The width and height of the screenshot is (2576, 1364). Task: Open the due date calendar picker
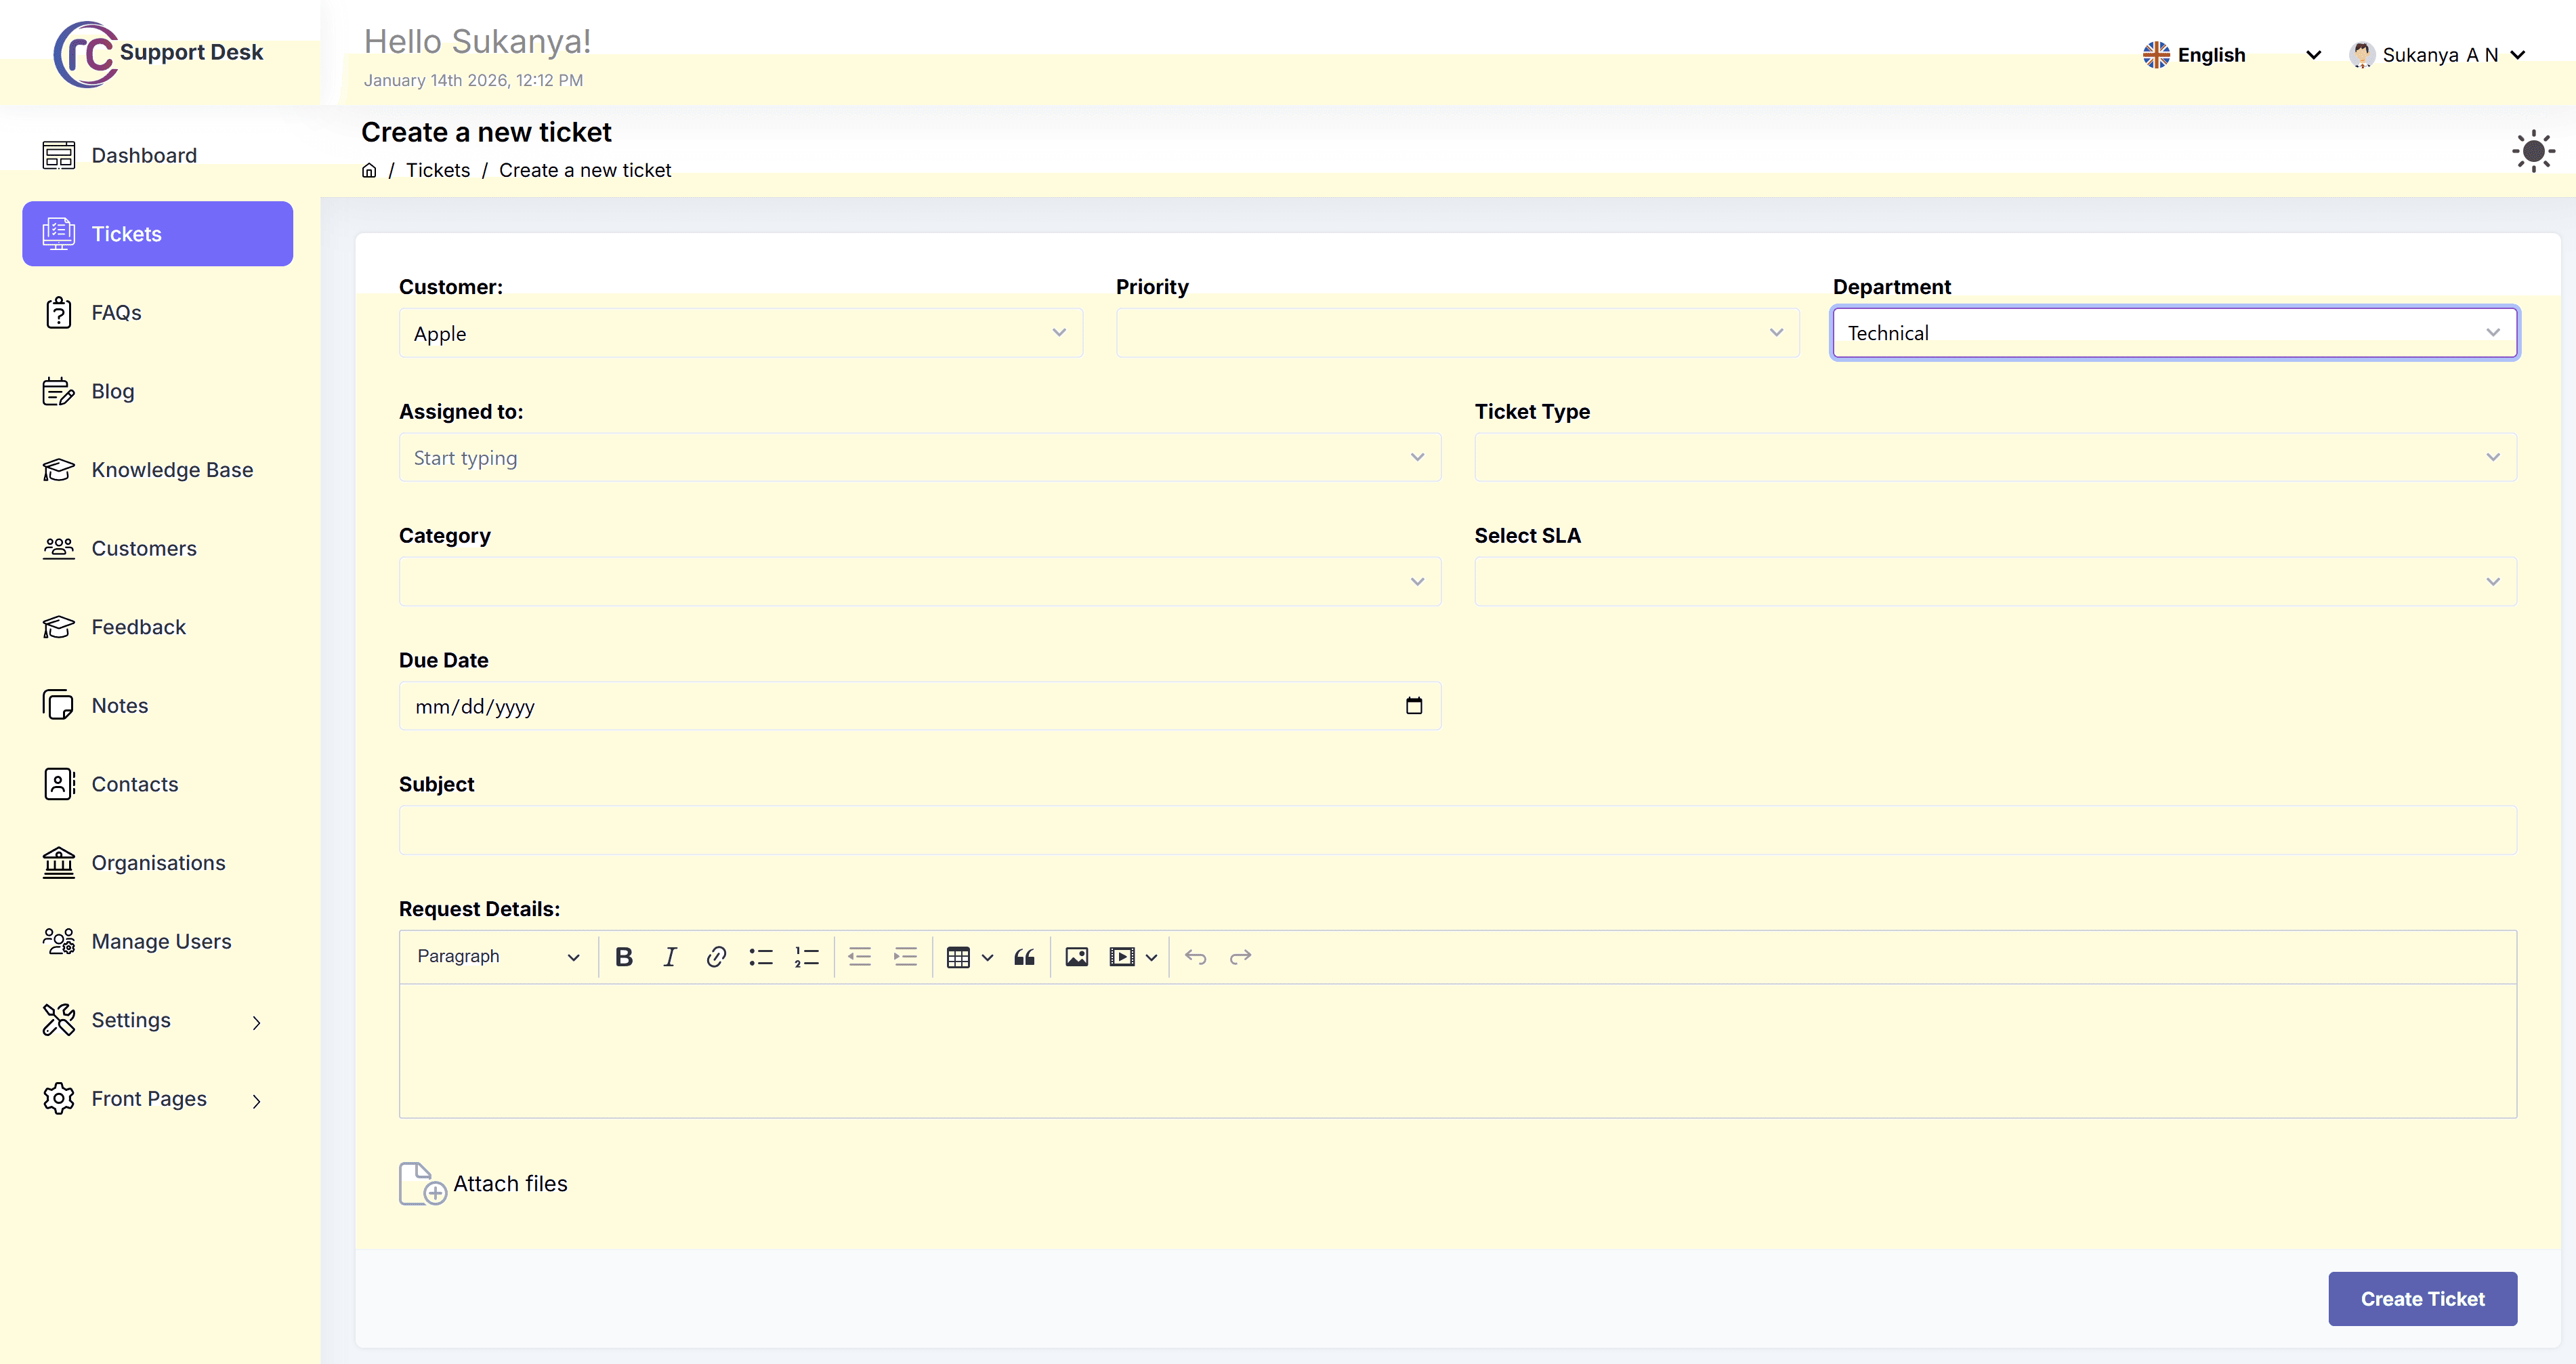point(1414,706)
